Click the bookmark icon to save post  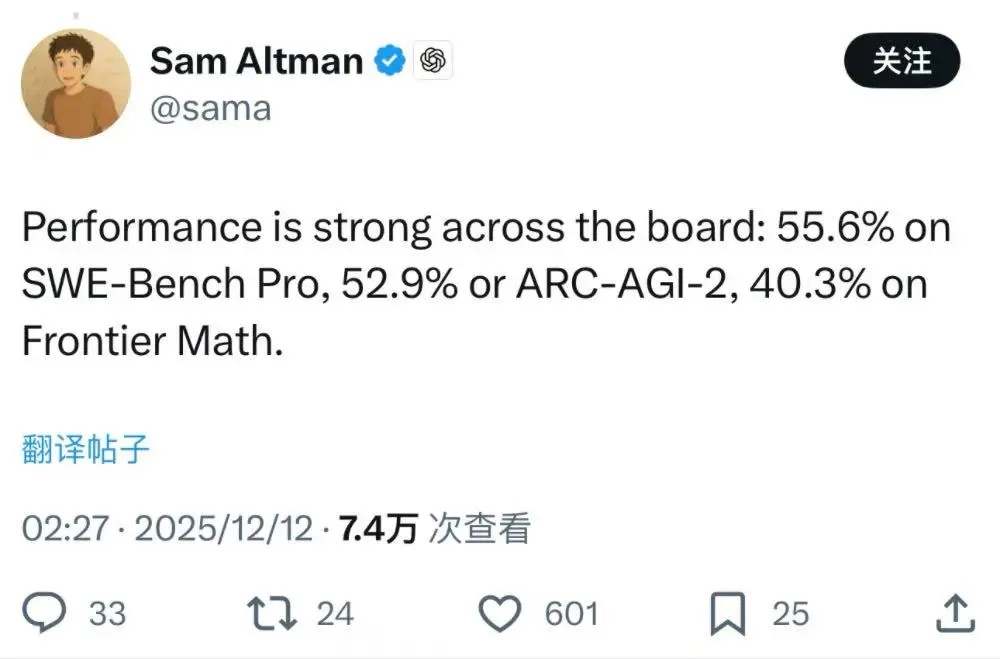coord(727,611)
